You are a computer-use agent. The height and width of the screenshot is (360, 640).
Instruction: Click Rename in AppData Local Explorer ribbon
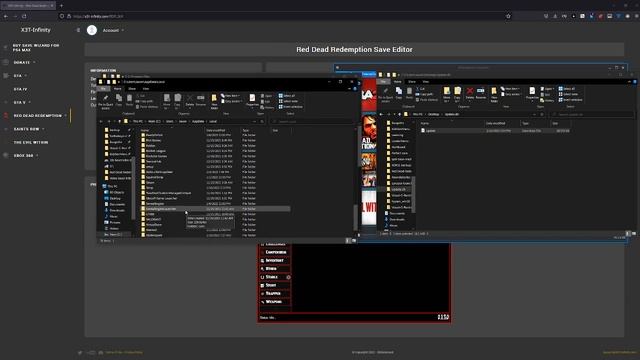(x=200, y=100)
